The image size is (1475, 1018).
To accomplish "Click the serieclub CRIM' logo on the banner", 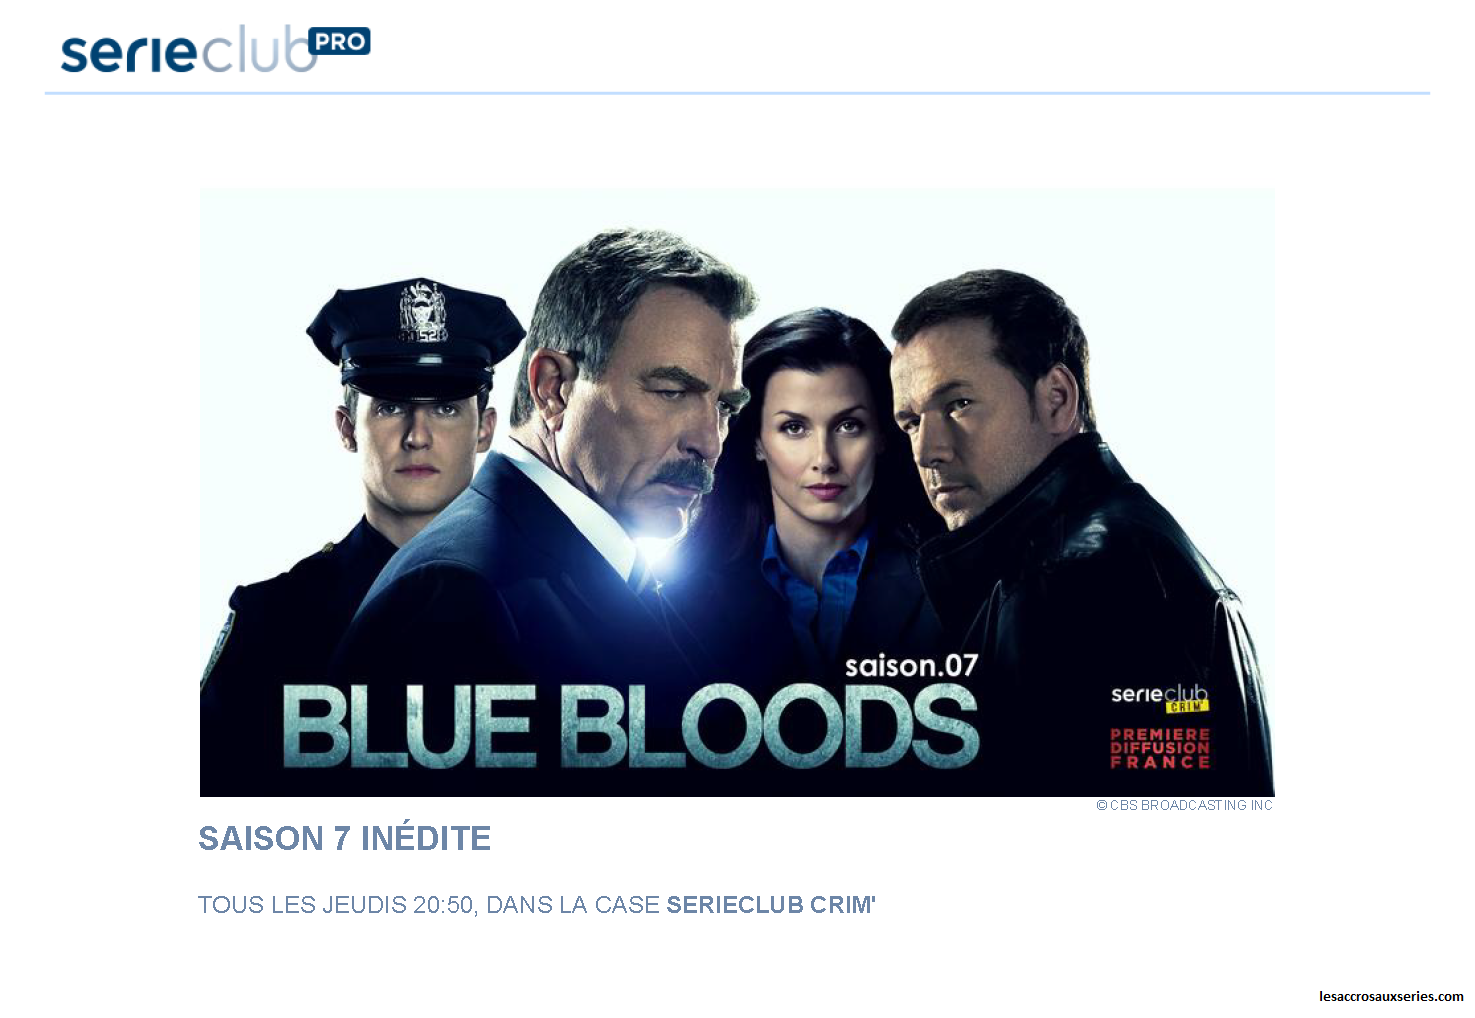I will coord(1160,698).
